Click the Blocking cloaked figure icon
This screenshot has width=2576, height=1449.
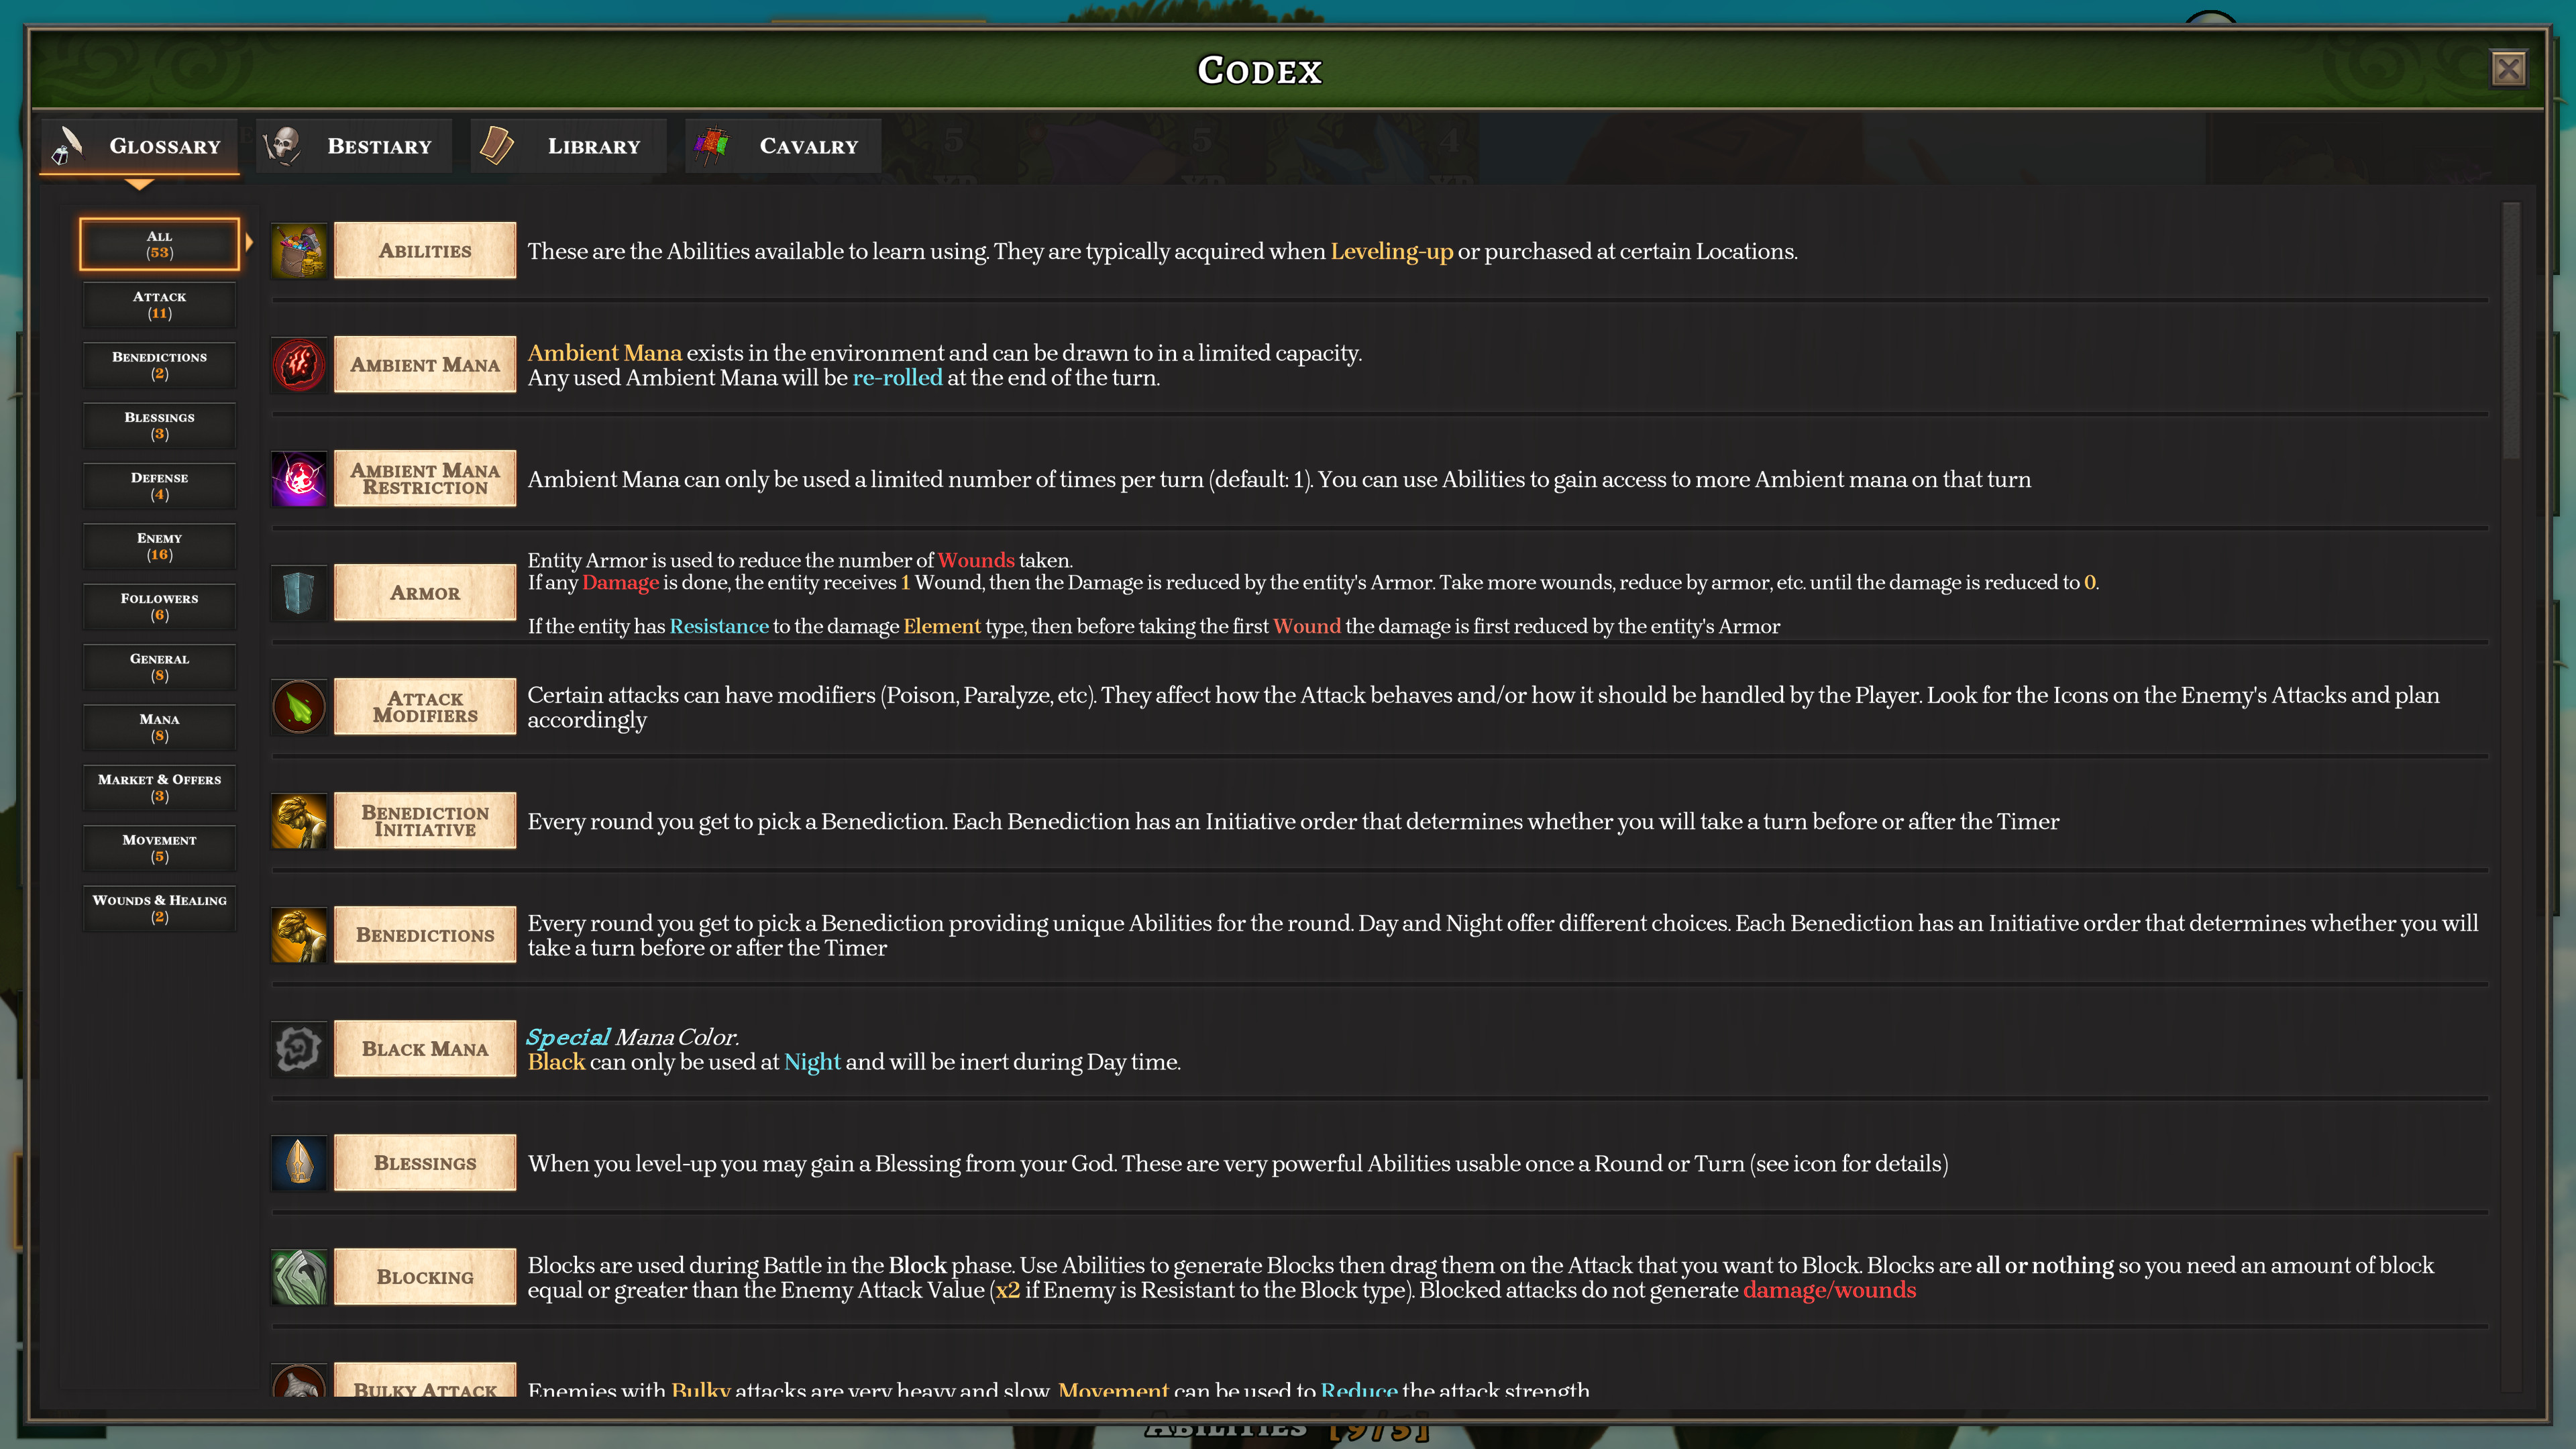(298, 1277)
